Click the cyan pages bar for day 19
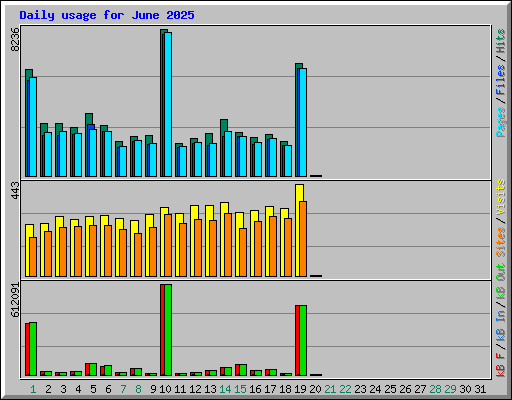The image size is (512, 400). (303, 122)
